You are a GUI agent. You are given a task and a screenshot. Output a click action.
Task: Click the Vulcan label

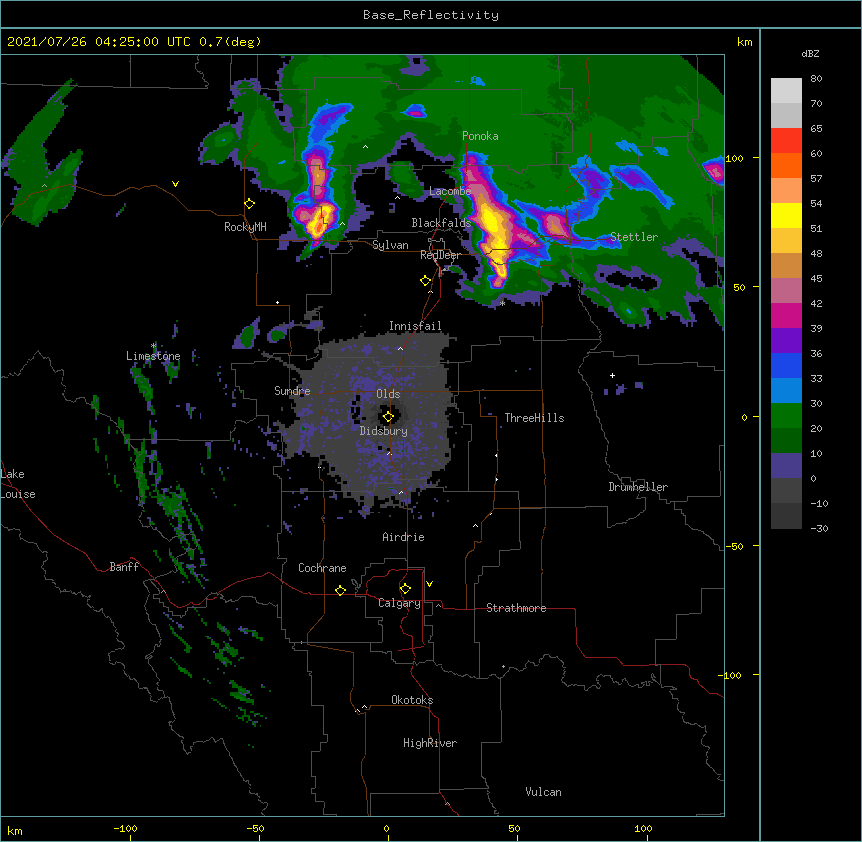543,792
